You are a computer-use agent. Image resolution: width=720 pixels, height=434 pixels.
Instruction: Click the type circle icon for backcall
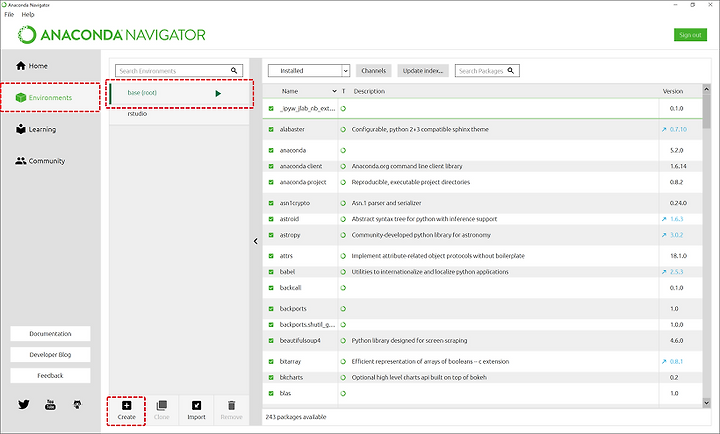coord(343,288)
